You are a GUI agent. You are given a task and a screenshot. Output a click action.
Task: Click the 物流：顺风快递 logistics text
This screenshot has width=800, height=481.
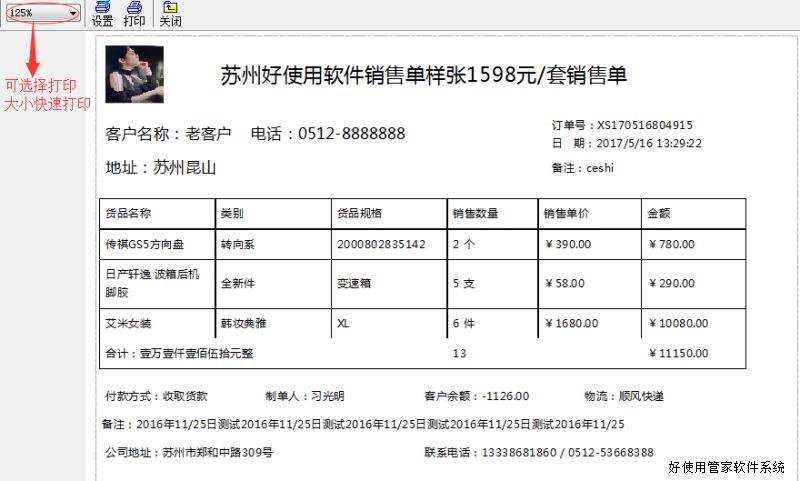point(624,396)
